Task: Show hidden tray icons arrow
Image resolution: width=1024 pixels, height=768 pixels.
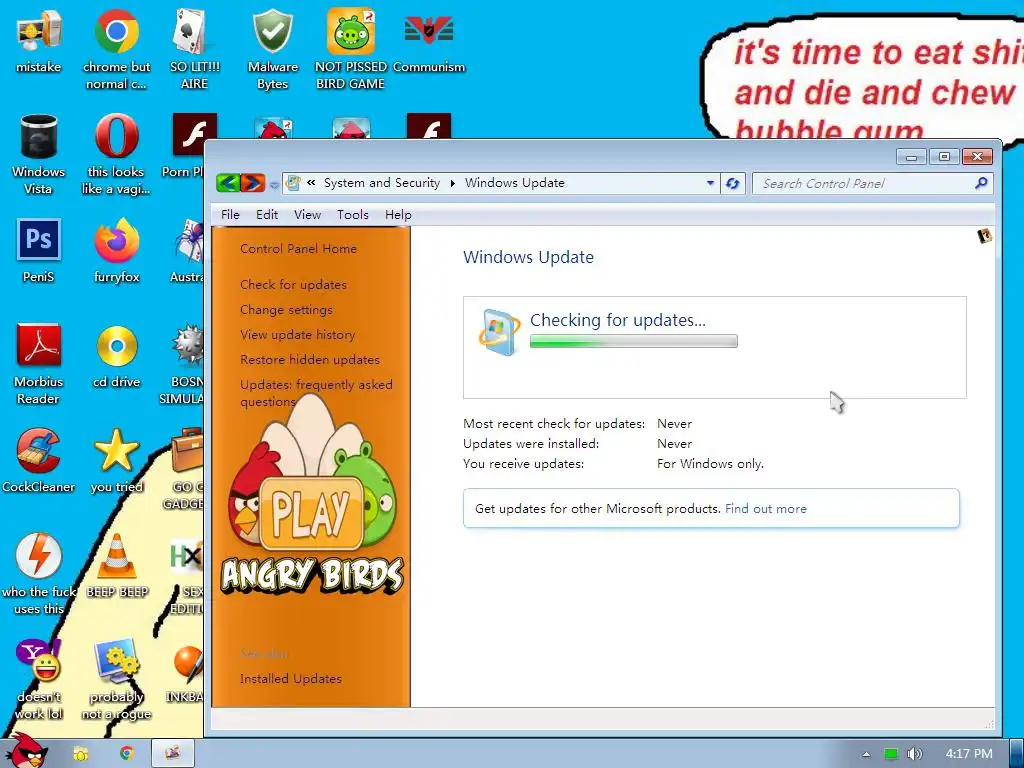Action: tap(866, 754)
